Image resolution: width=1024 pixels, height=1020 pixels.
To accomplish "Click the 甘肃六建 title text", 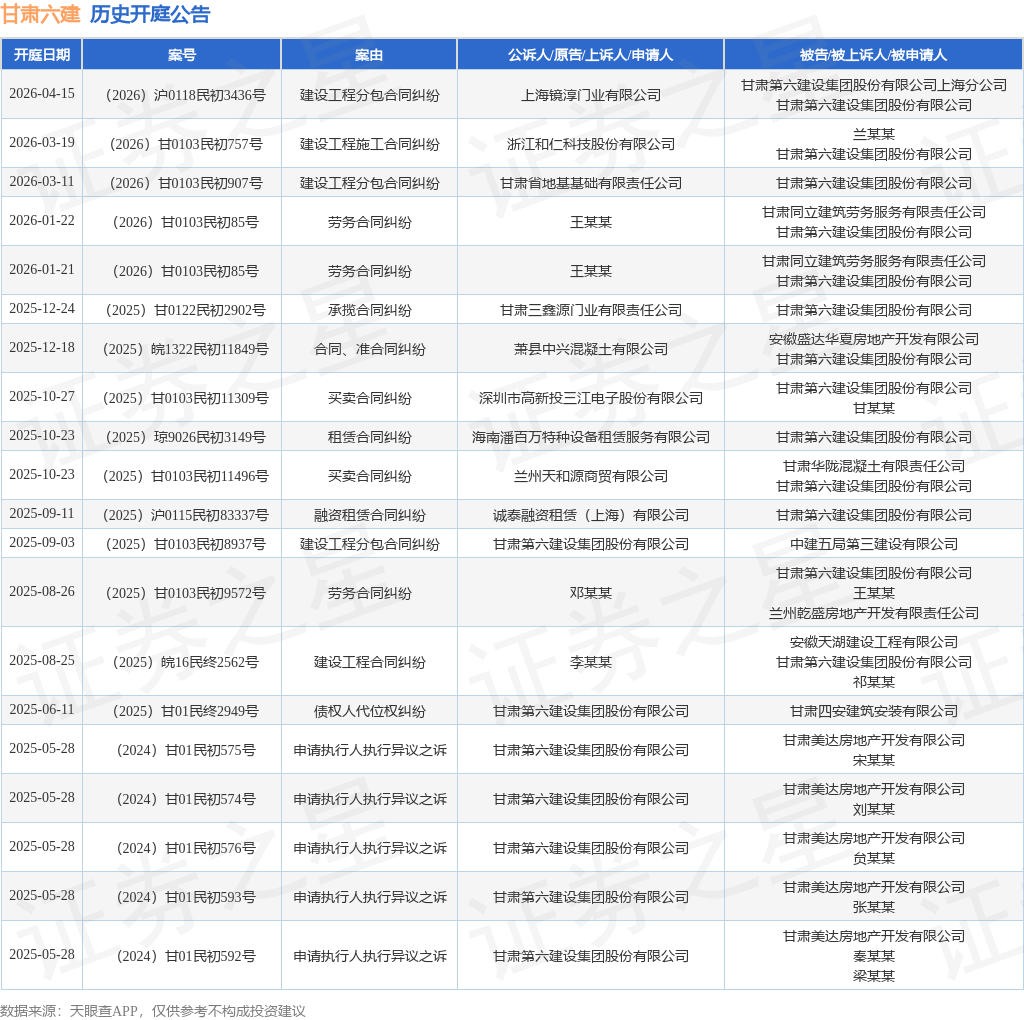I will pos(40,14).
